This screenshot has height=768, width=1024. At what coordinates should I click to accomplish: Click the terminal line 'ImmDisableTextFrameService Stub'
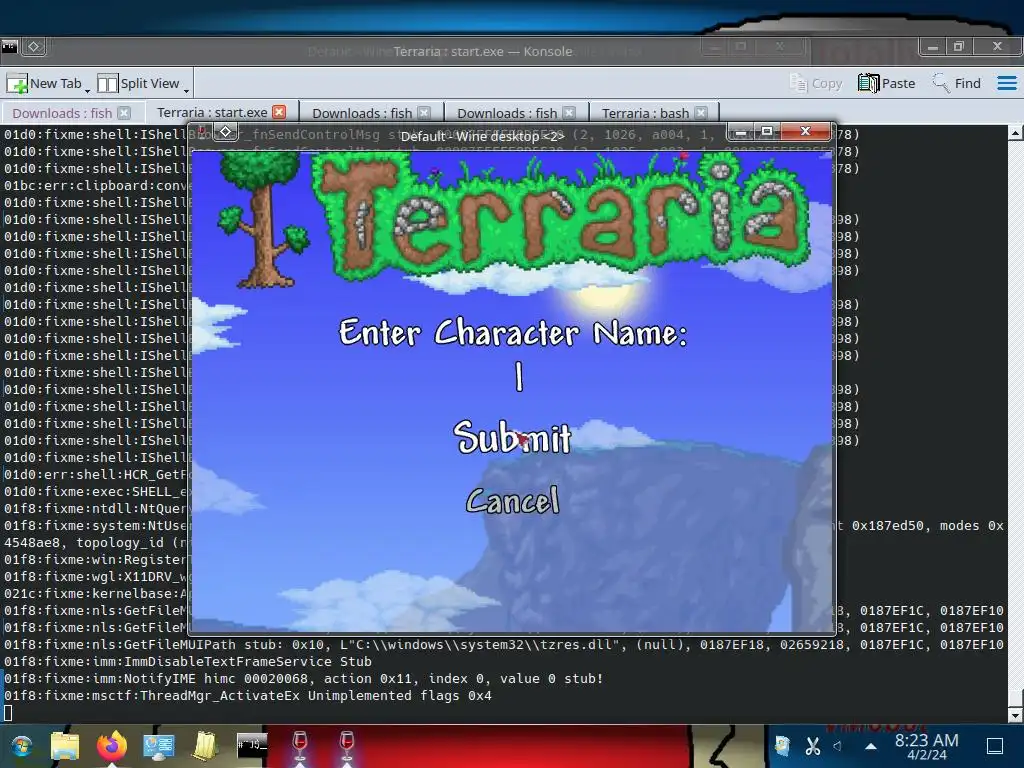coord(188,662)
